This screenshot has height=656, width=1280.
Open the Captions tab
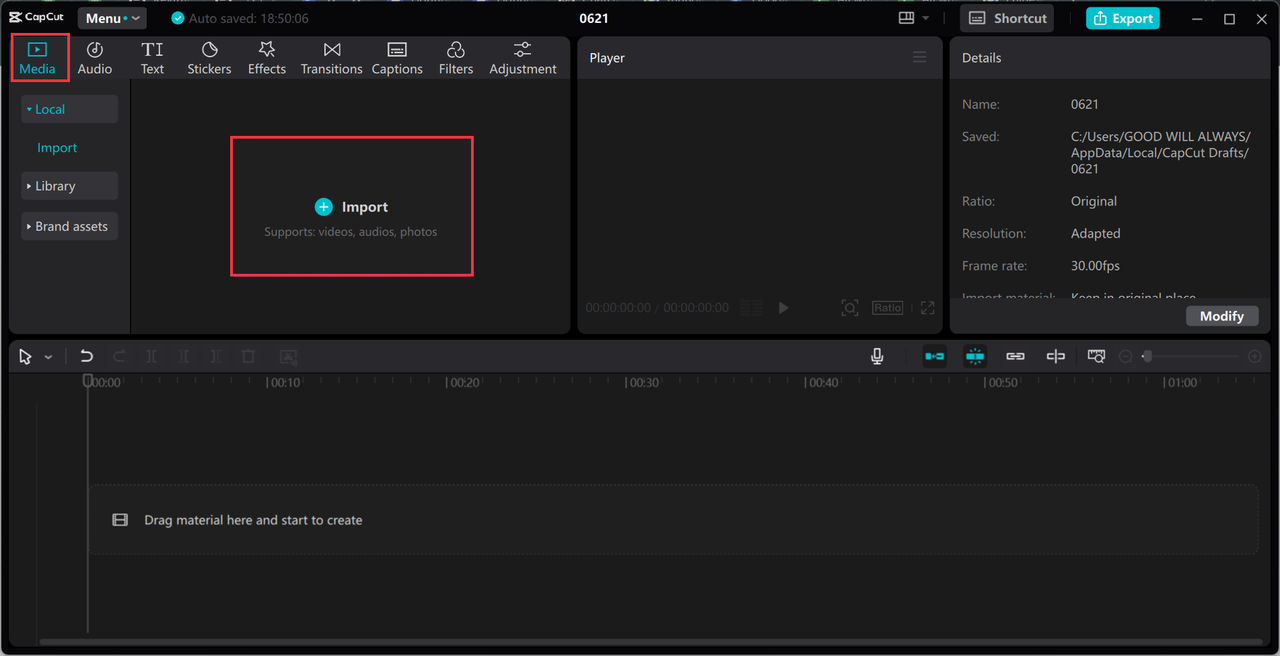397,58
